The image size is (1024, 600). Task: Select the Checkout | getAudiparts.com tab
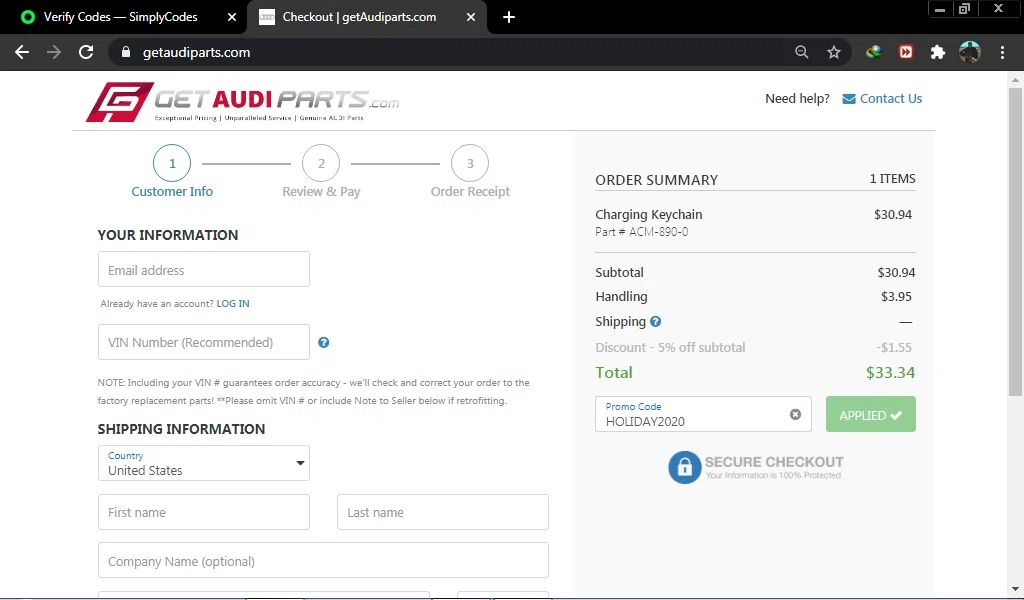[359, 17]
